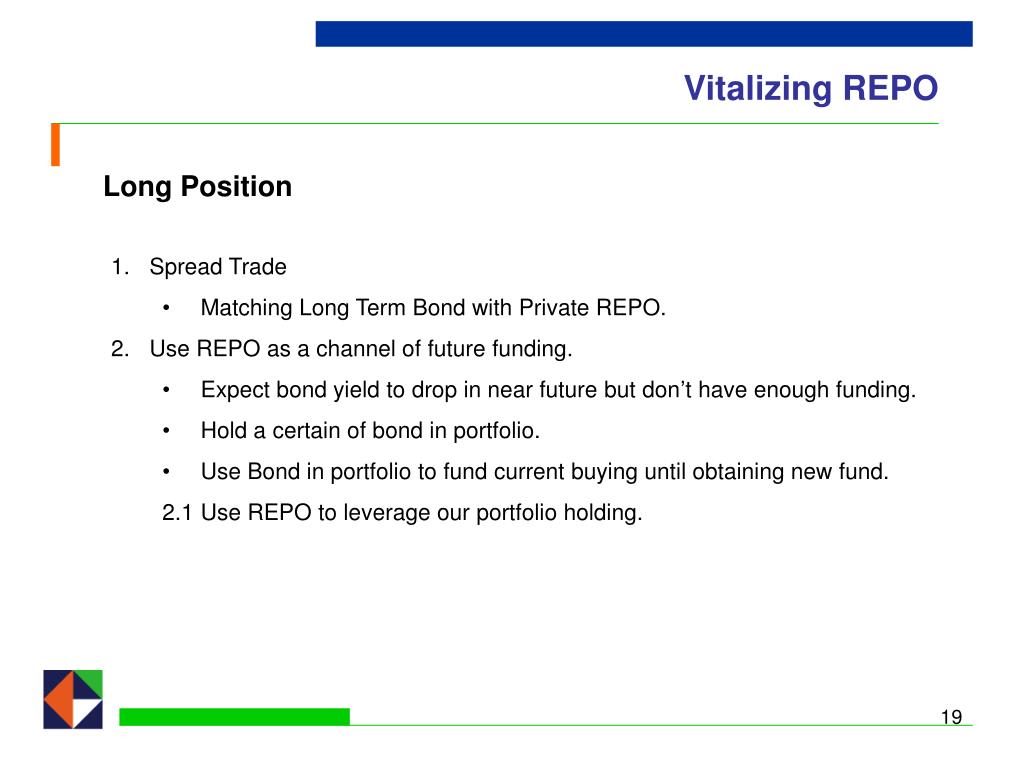Select the Long Position heading
The width and height of the screenshot is (1024, 768).
coord(197,187)
